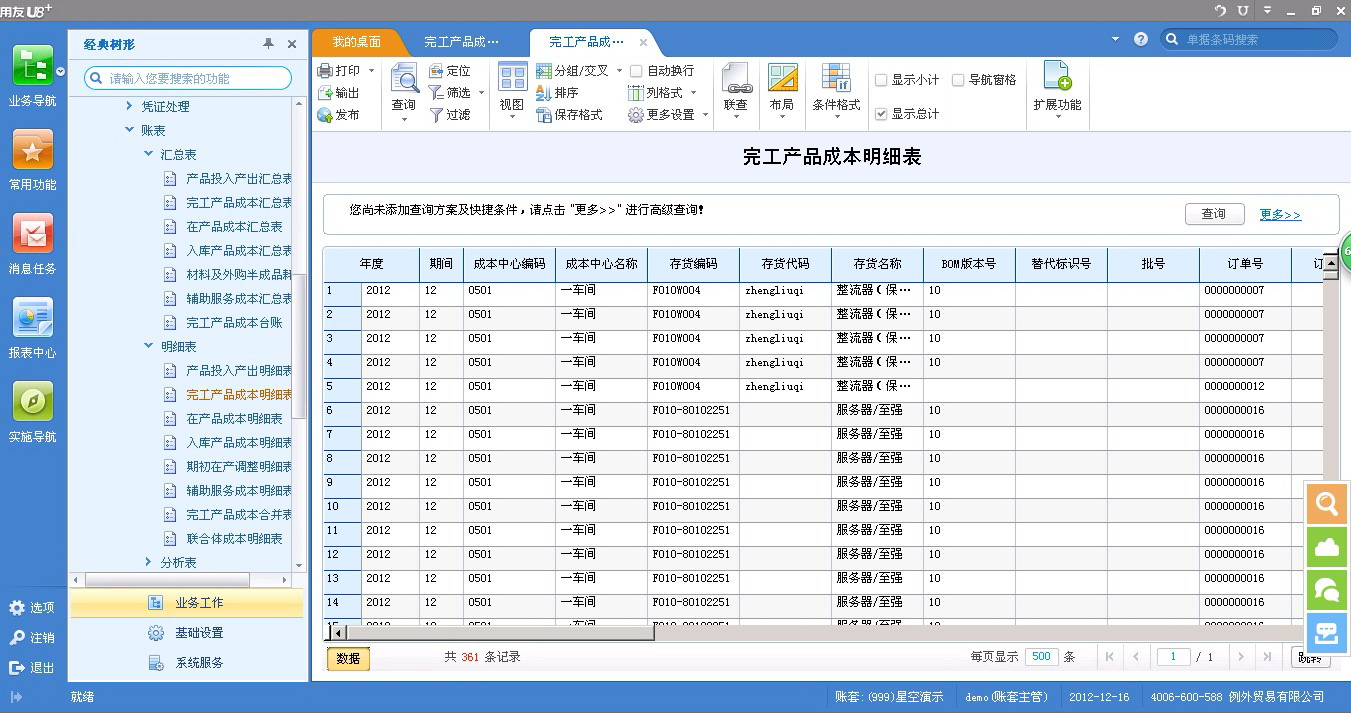Image resolution: width=1351 pixels, height=713 pixels.
Task: Open the 筛选 dropdown arrow
Action: 481,93
